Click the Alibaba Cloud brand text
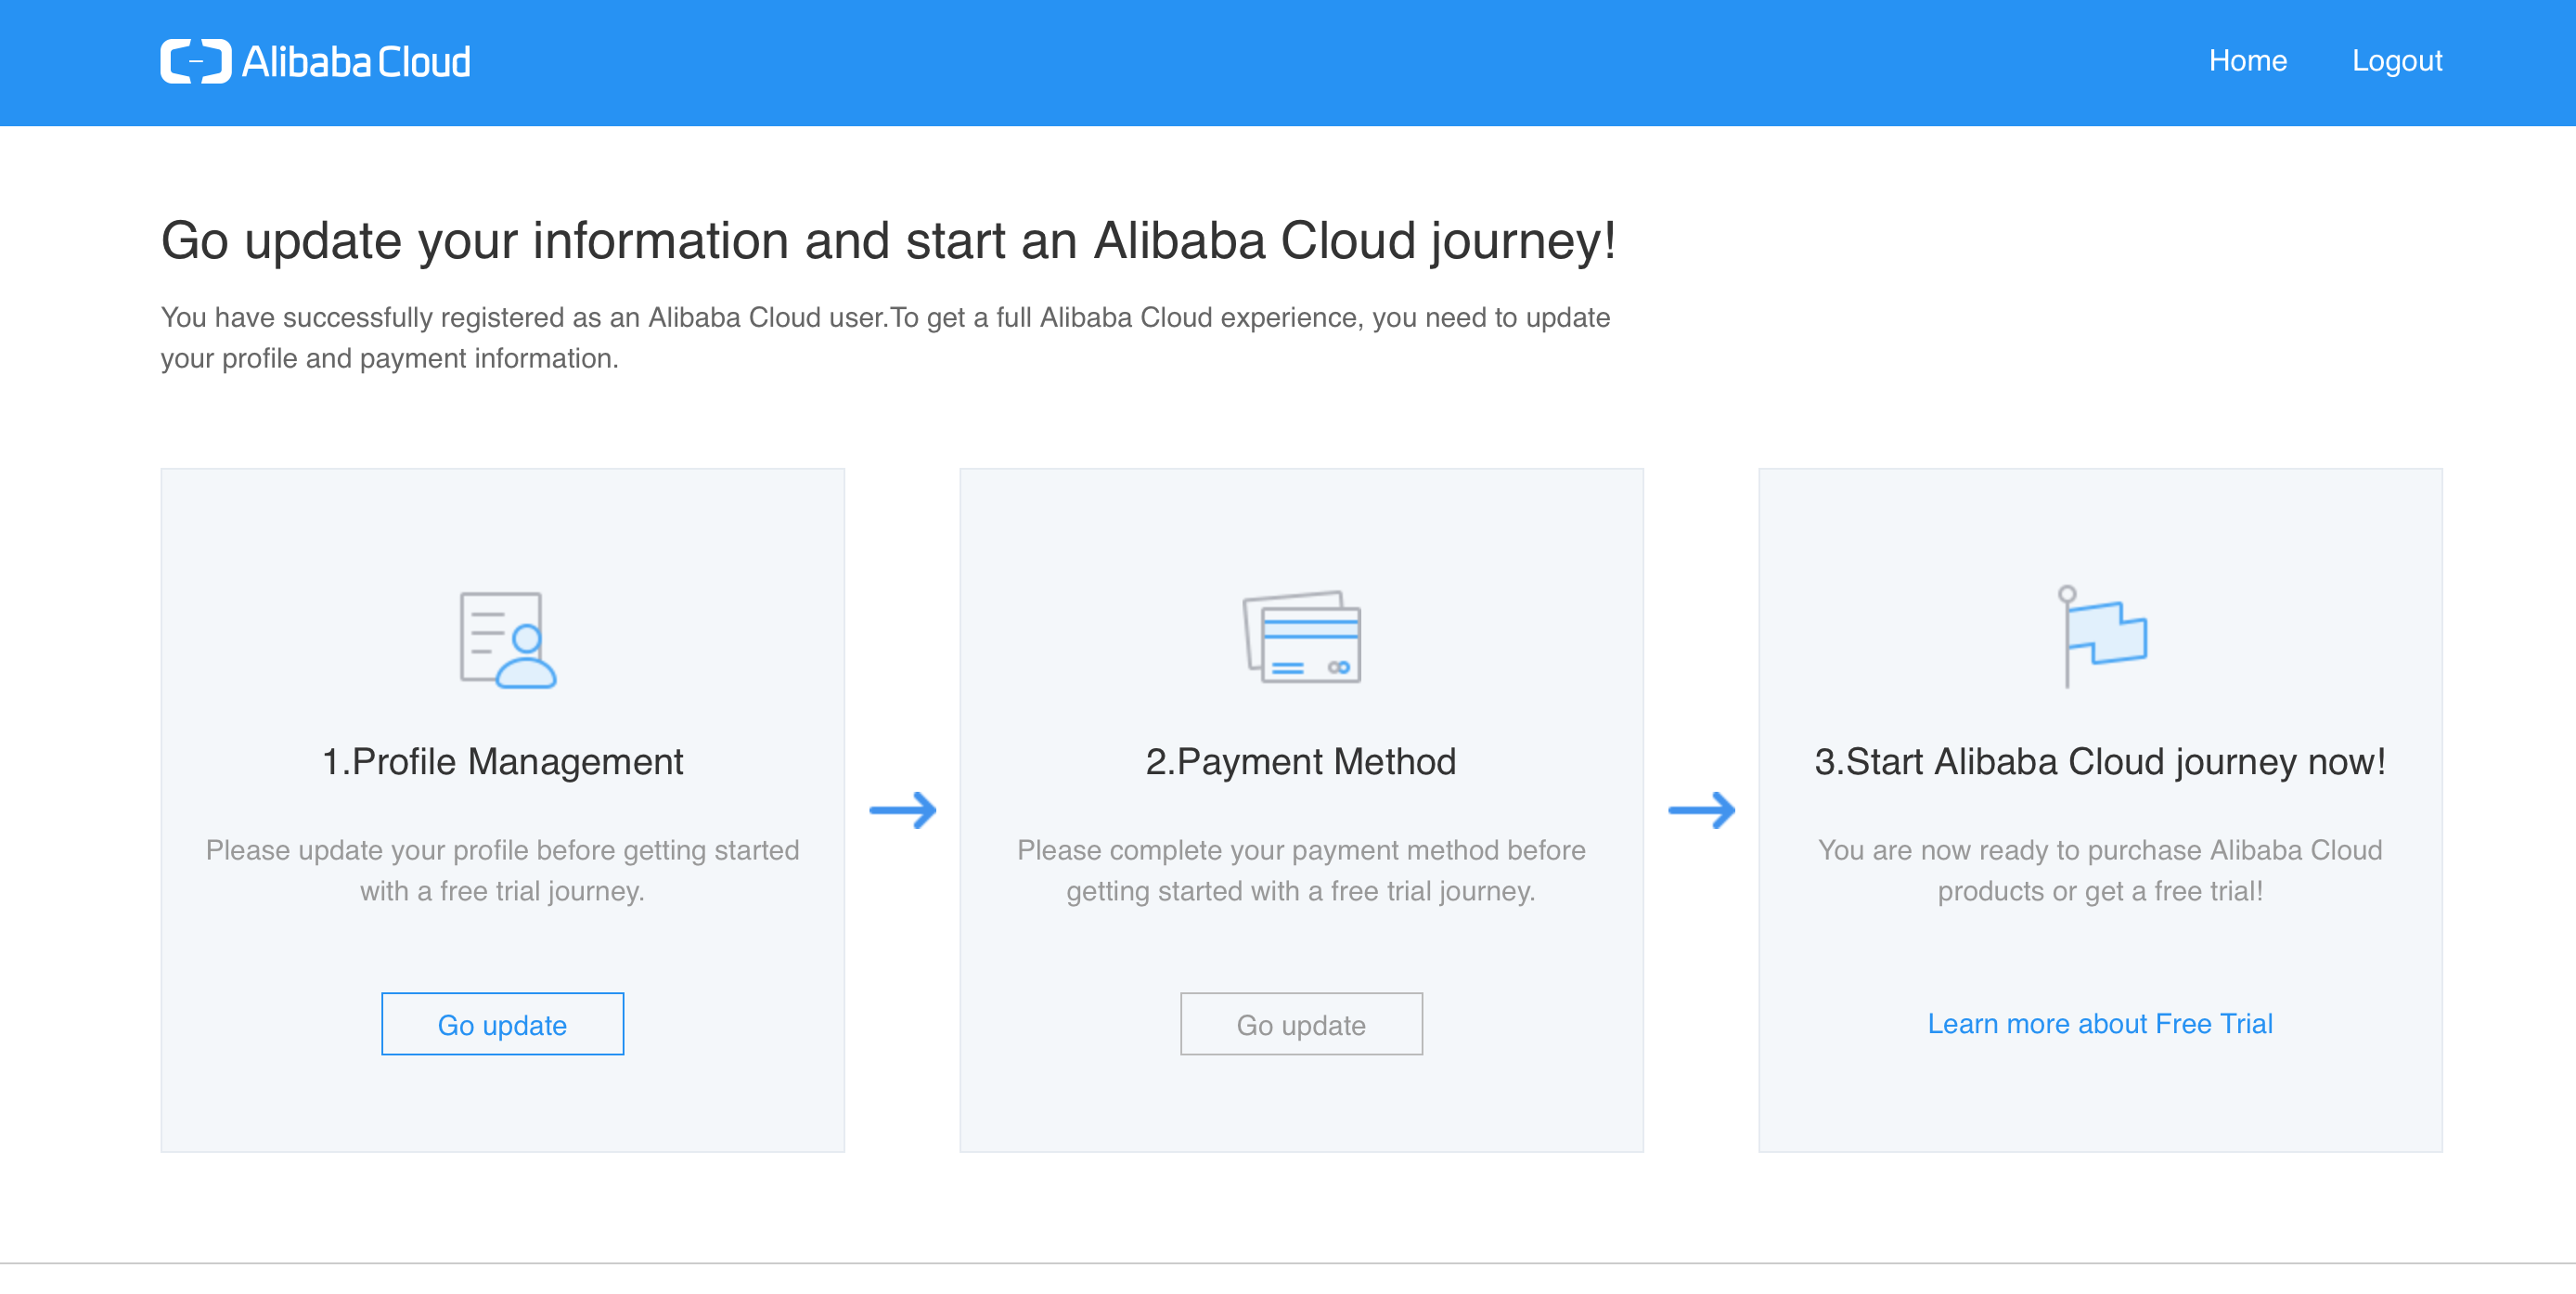Screen dimensions: 2576x1294 click(356, 62)
